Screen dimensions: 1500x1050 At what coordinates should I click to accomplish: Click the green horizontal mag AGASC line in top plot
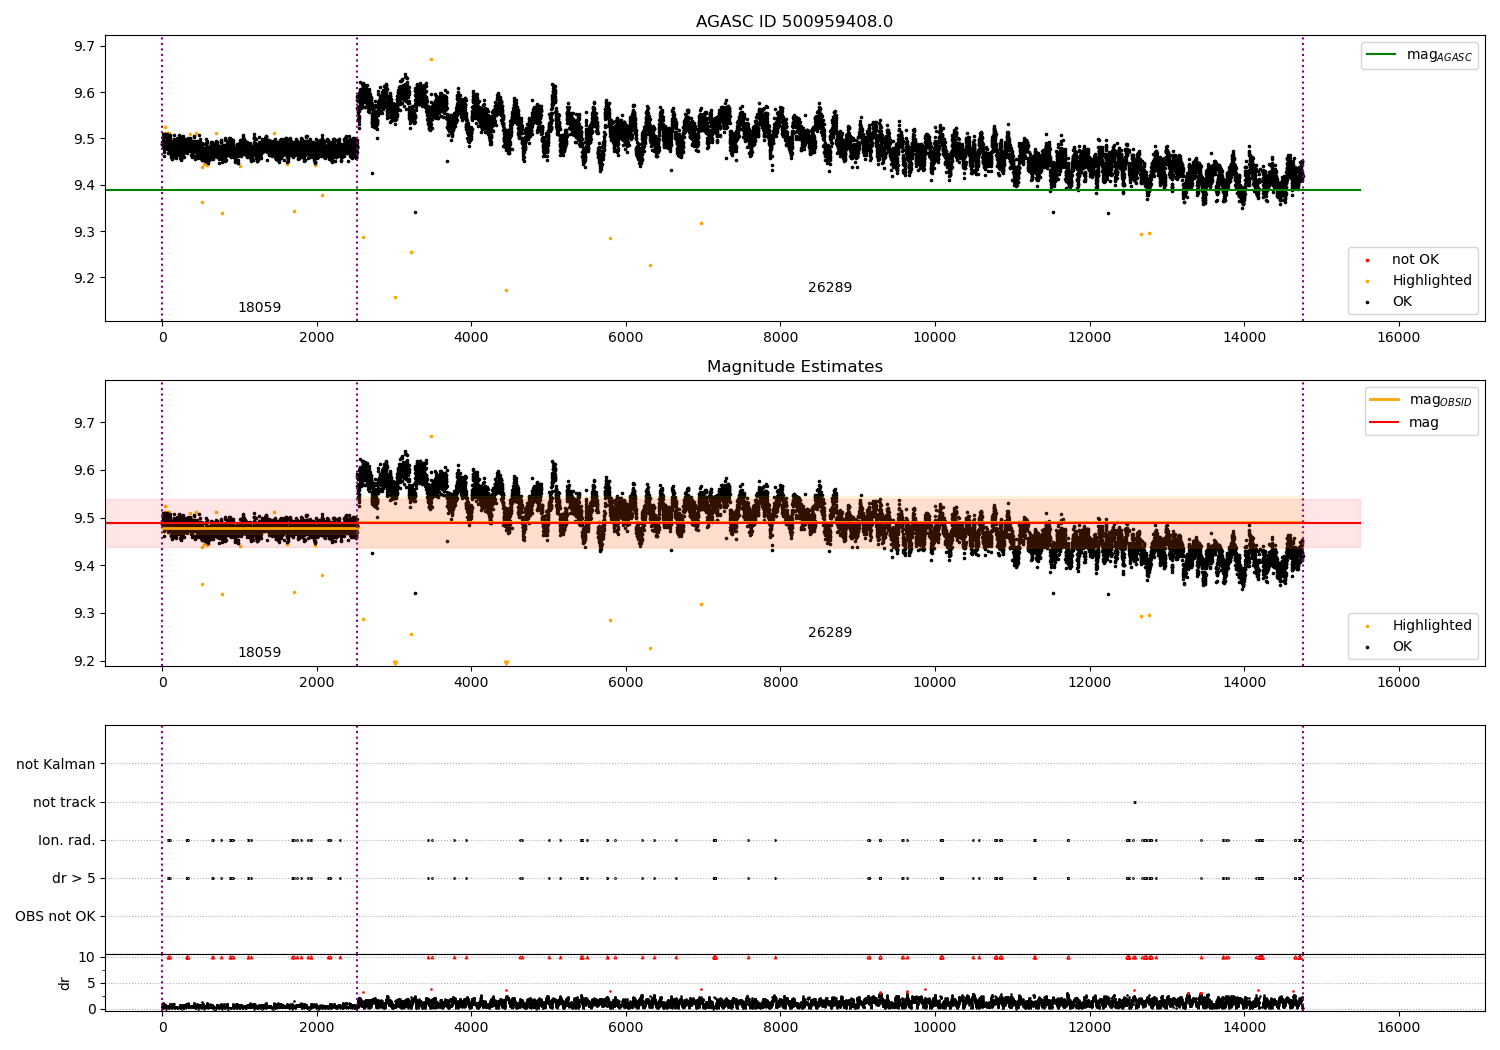(x=732, y=190)
